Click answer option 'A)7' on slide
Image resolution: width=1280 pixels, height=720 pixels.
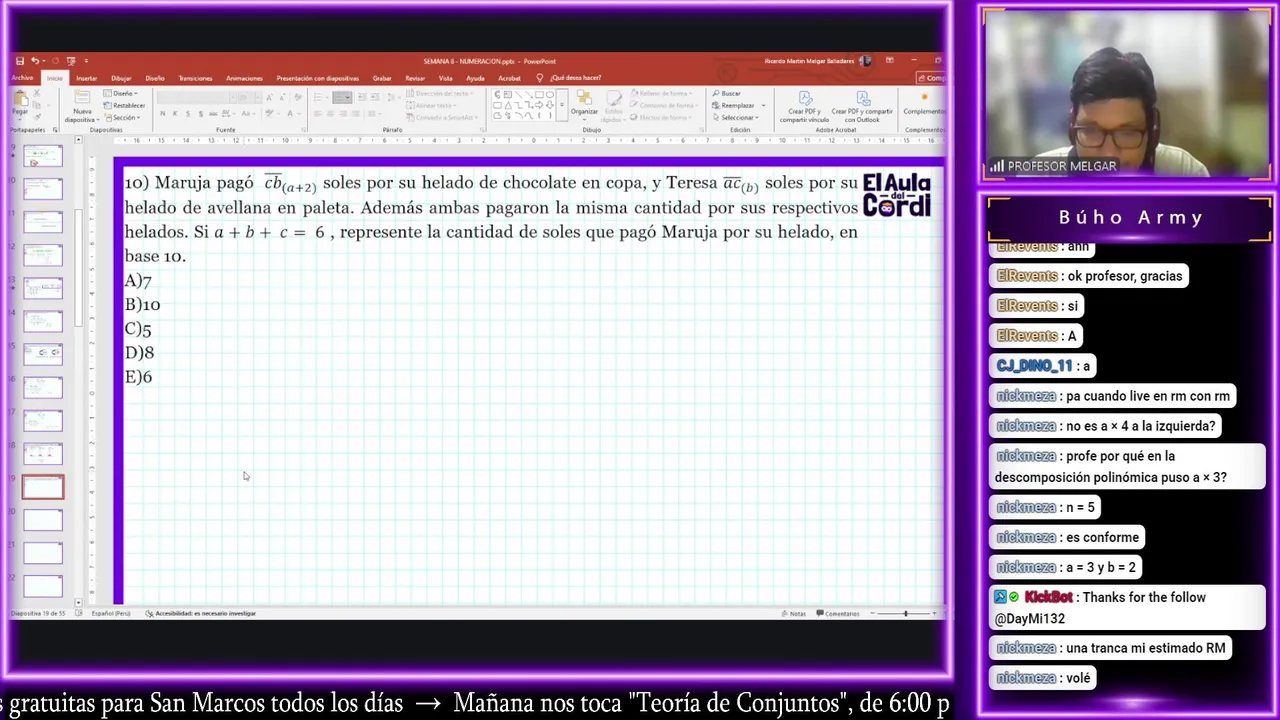pos(138,281)
